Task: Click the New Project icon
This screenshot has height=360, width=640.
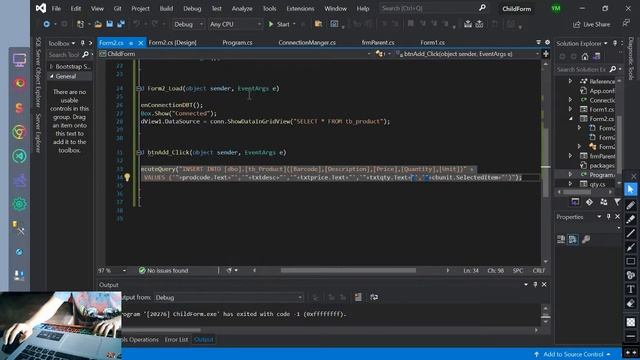Action: point(80,24)
